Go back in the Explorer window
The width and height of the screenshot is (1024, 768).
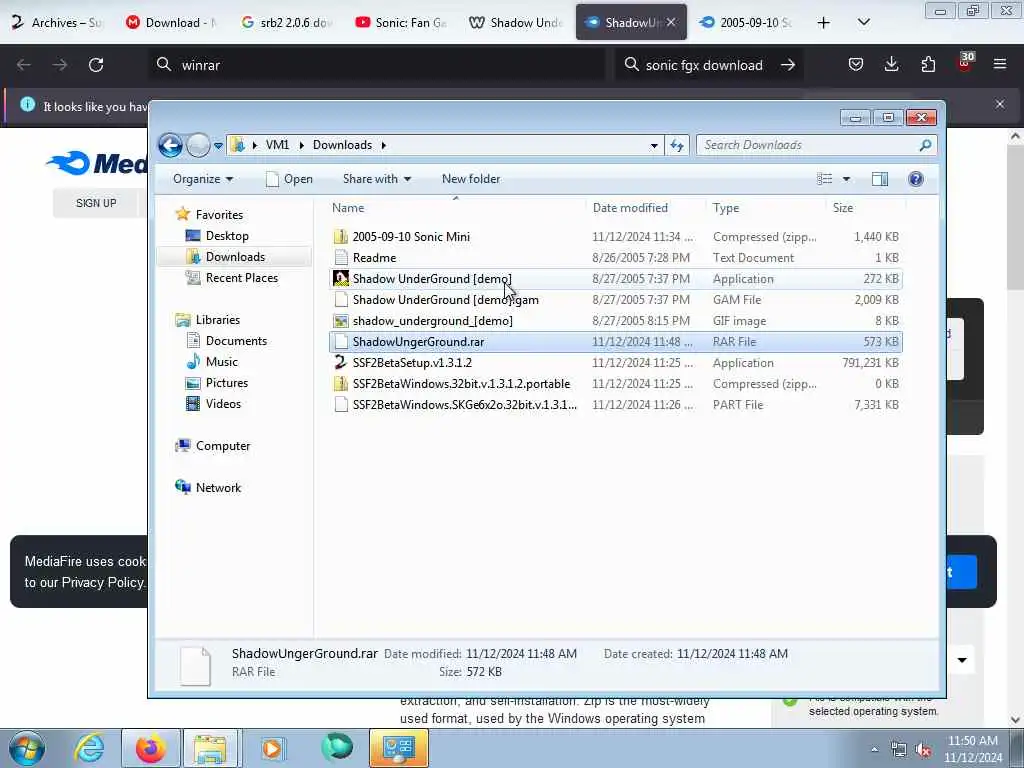tap(170, 145)
